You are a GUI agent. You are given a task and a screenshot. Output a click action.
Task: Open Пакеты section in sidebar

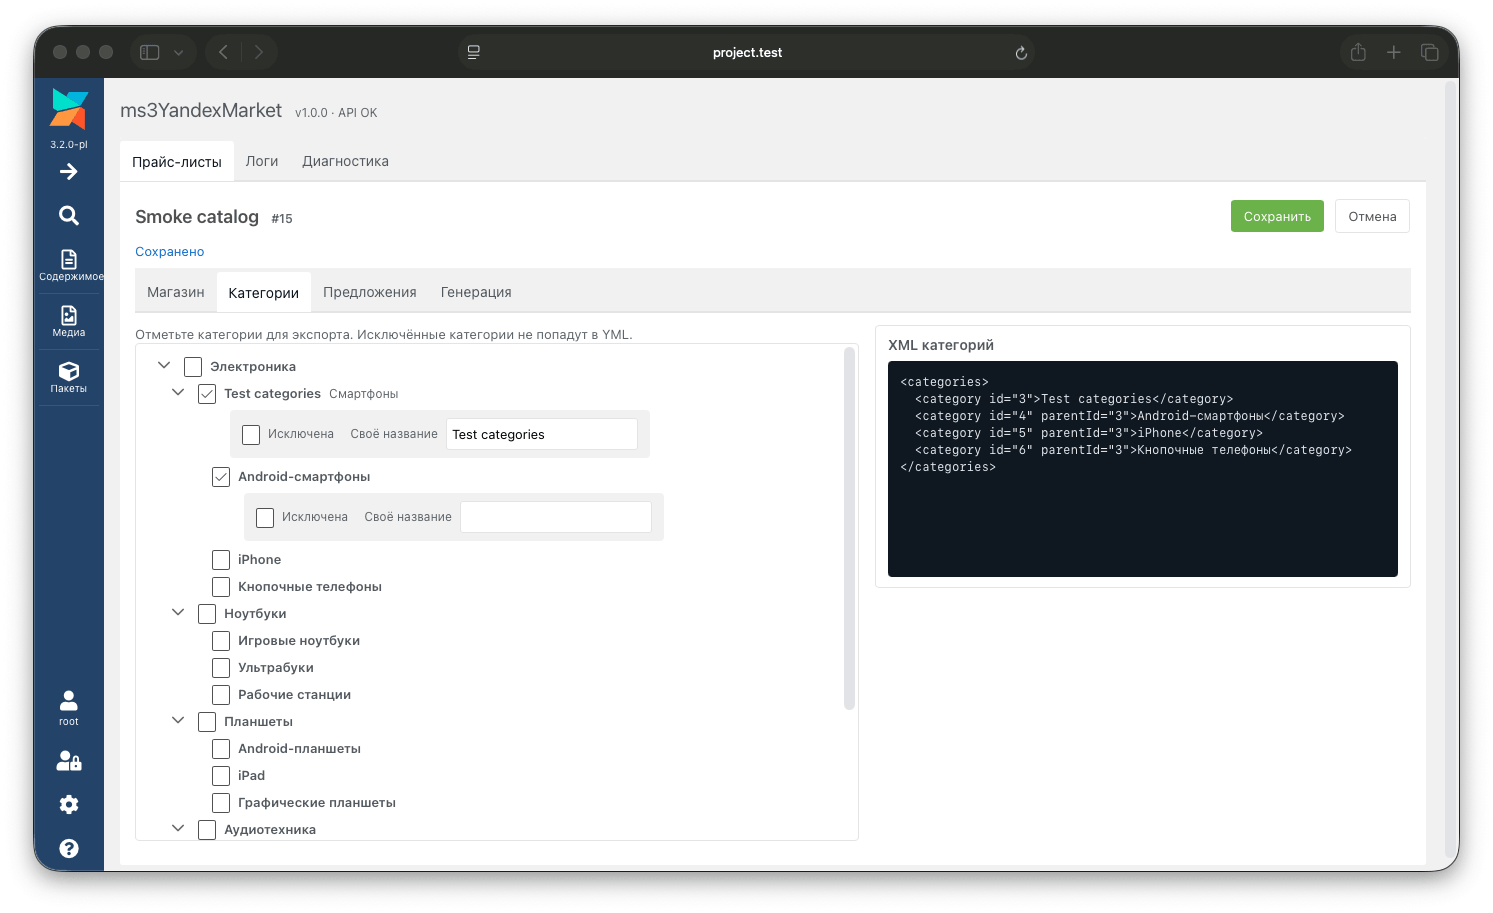tap(69, 377)
